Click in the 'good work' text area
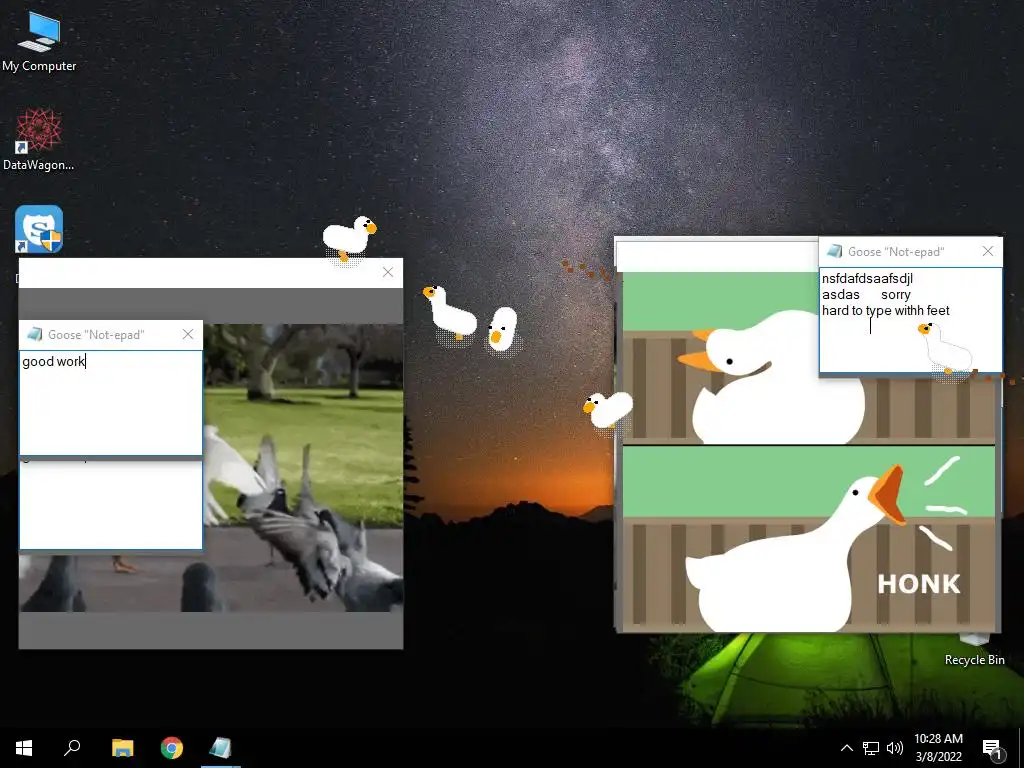Screen dimensions: 1024x768 coord(111,402)
